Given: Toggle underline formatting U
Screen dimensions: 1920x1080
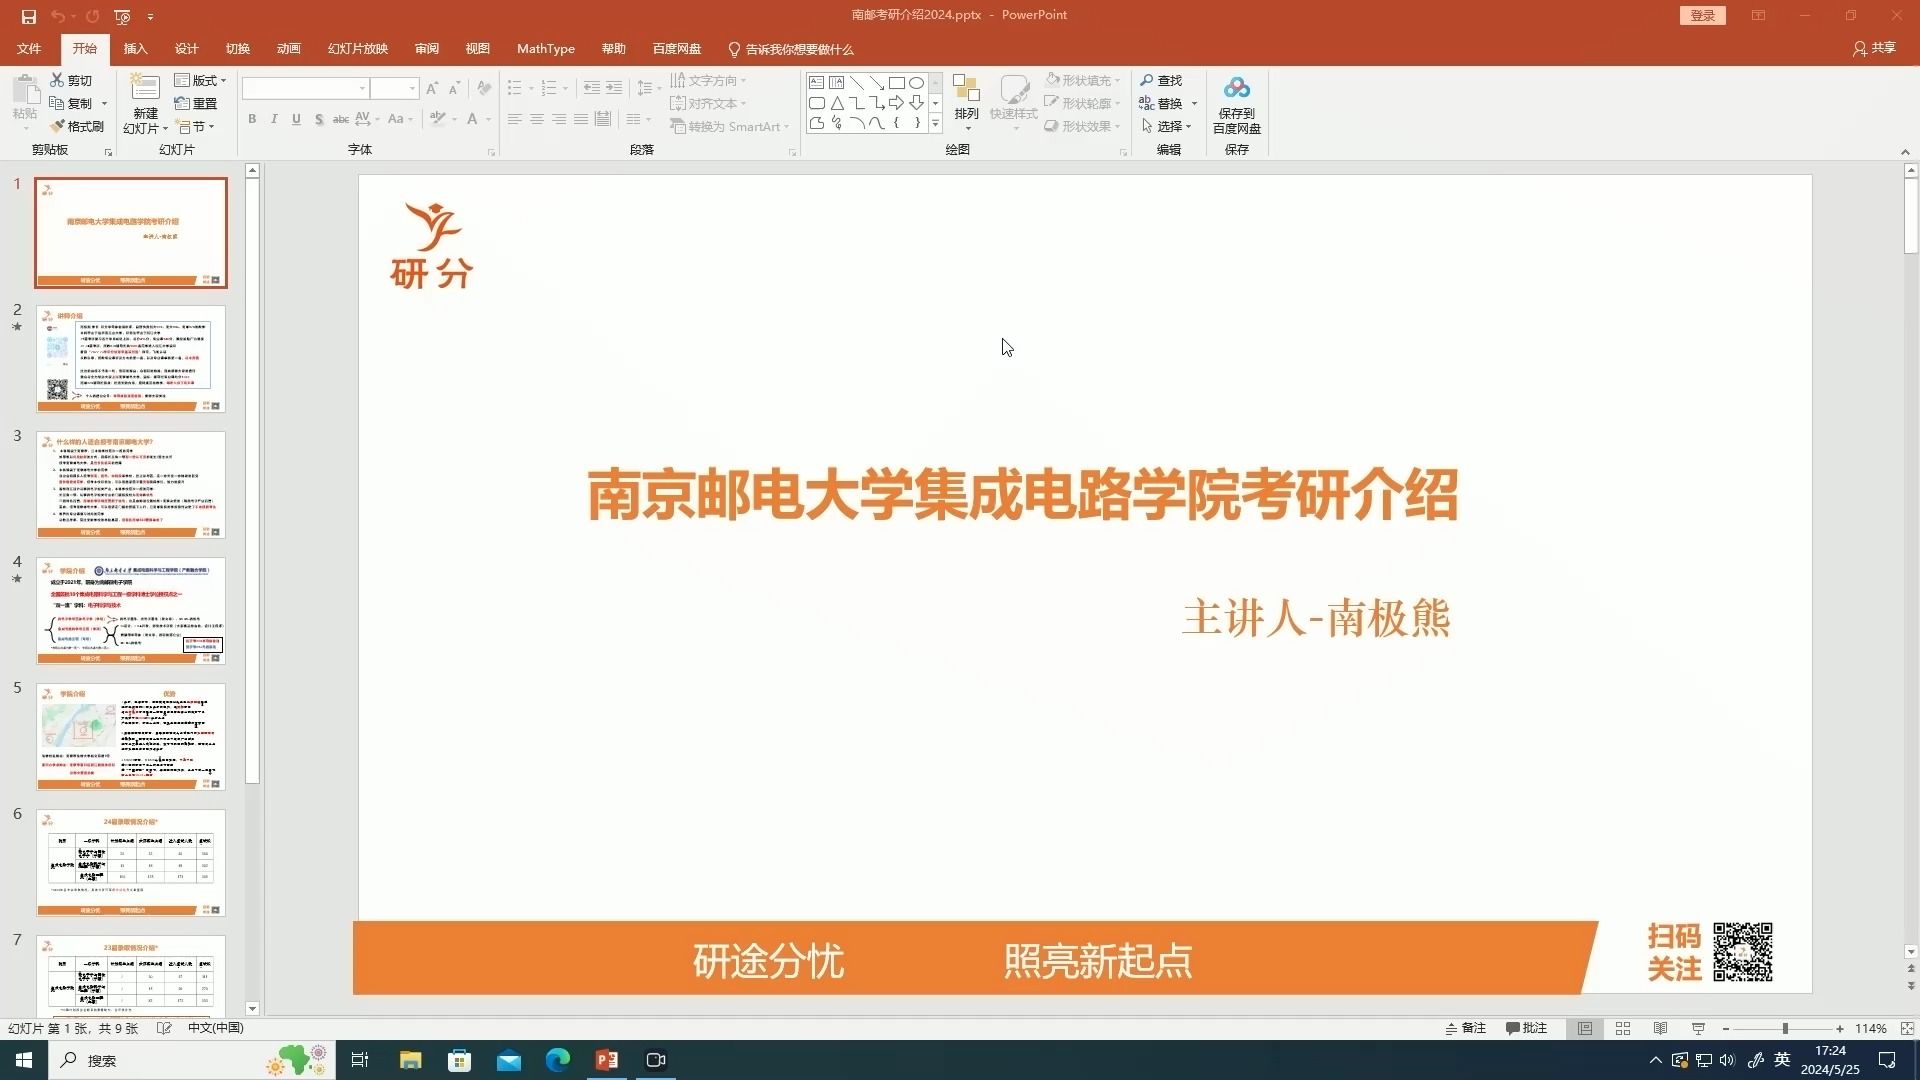Looking at the screenshot, I should [296, 119].
